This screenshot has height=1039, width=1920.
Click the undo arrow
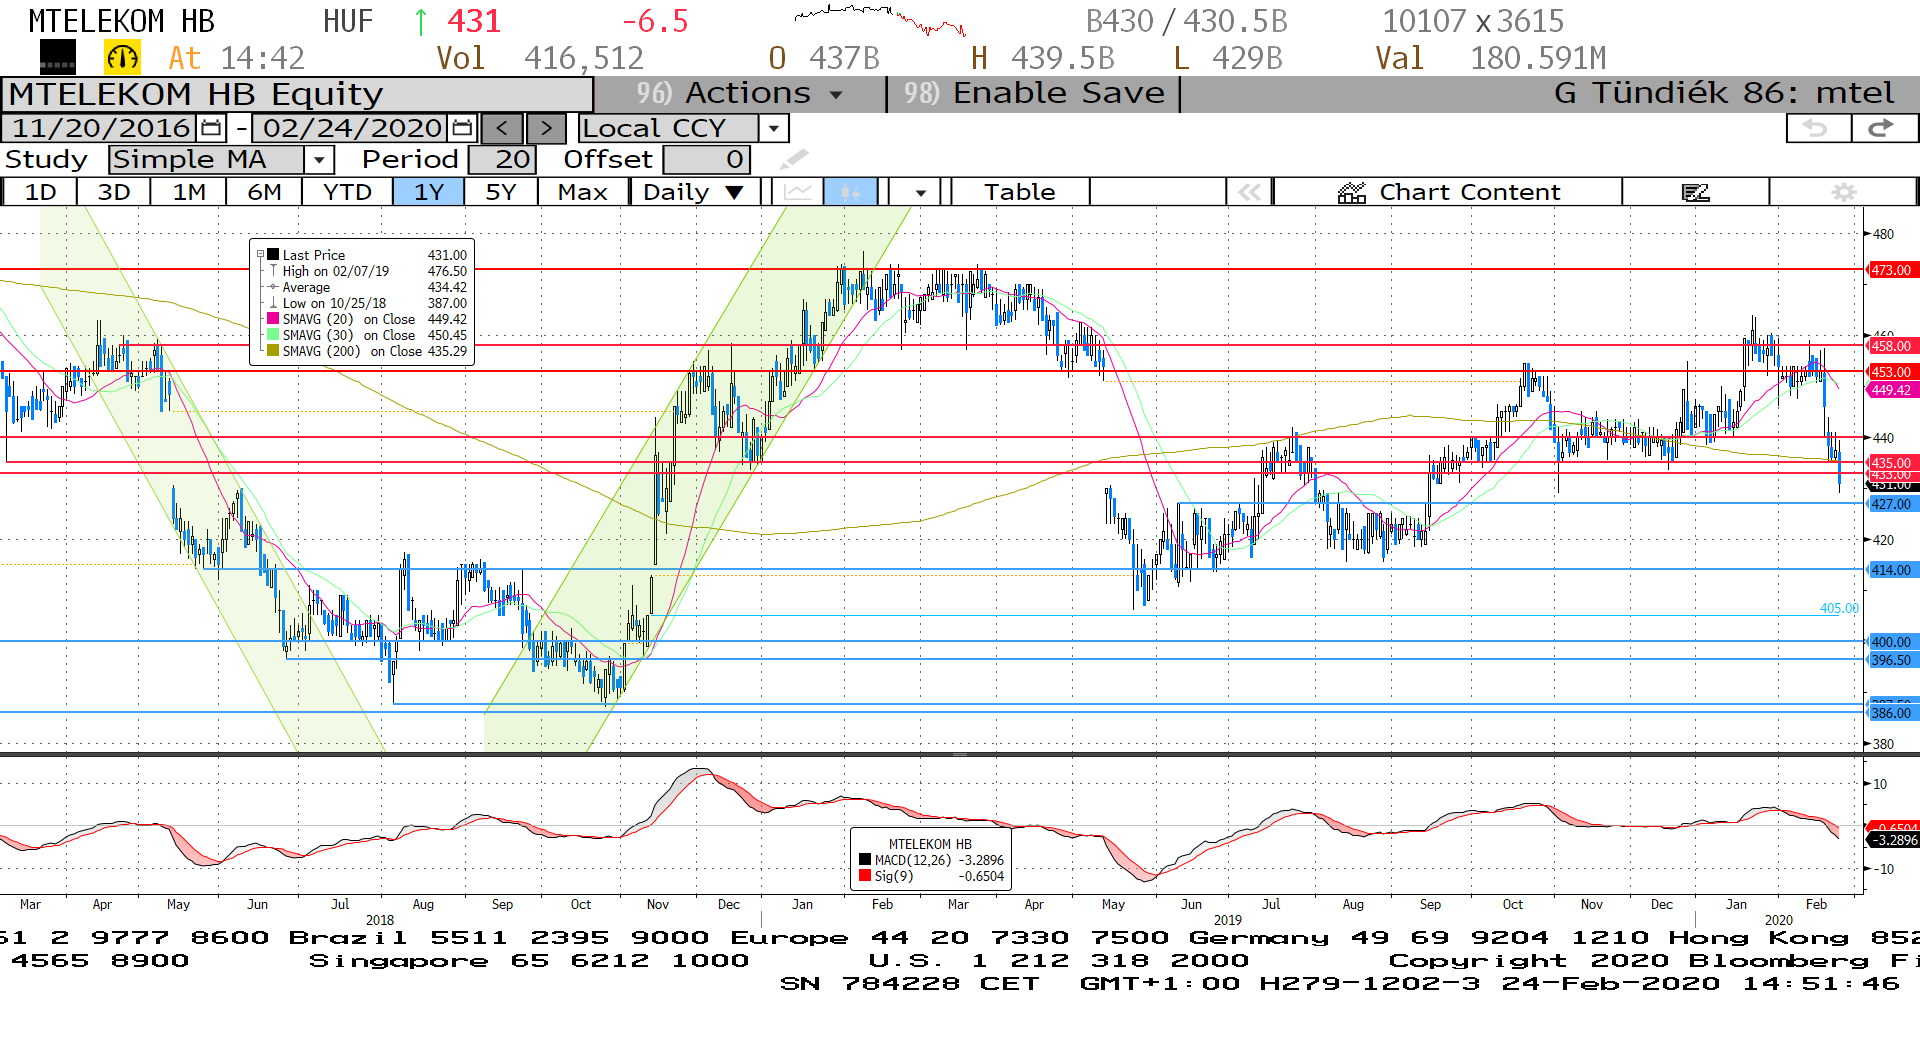[x=1816, y=128]
